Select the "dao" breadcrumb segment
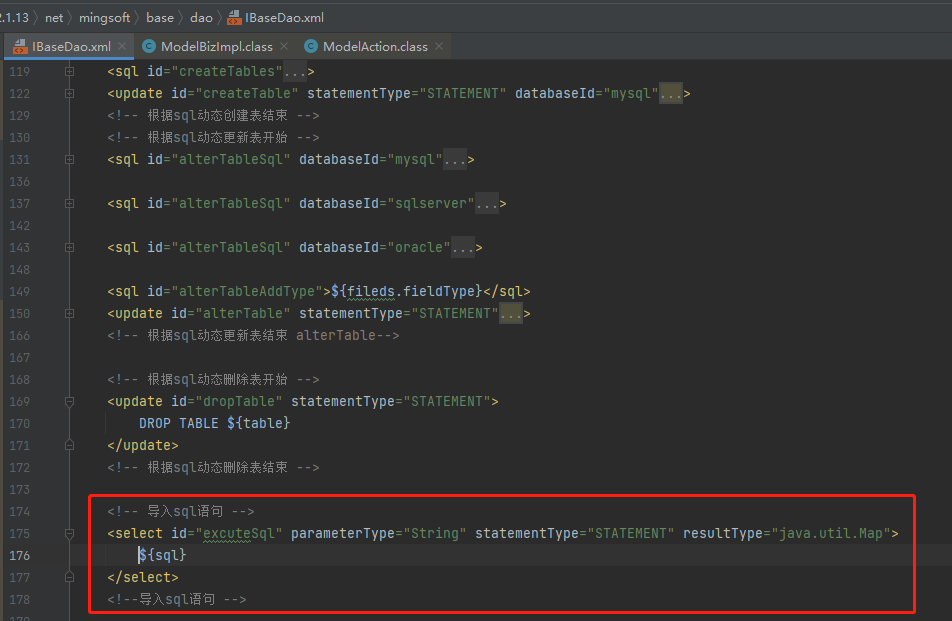This screenshot has width=952, height=621. point(201,18)
